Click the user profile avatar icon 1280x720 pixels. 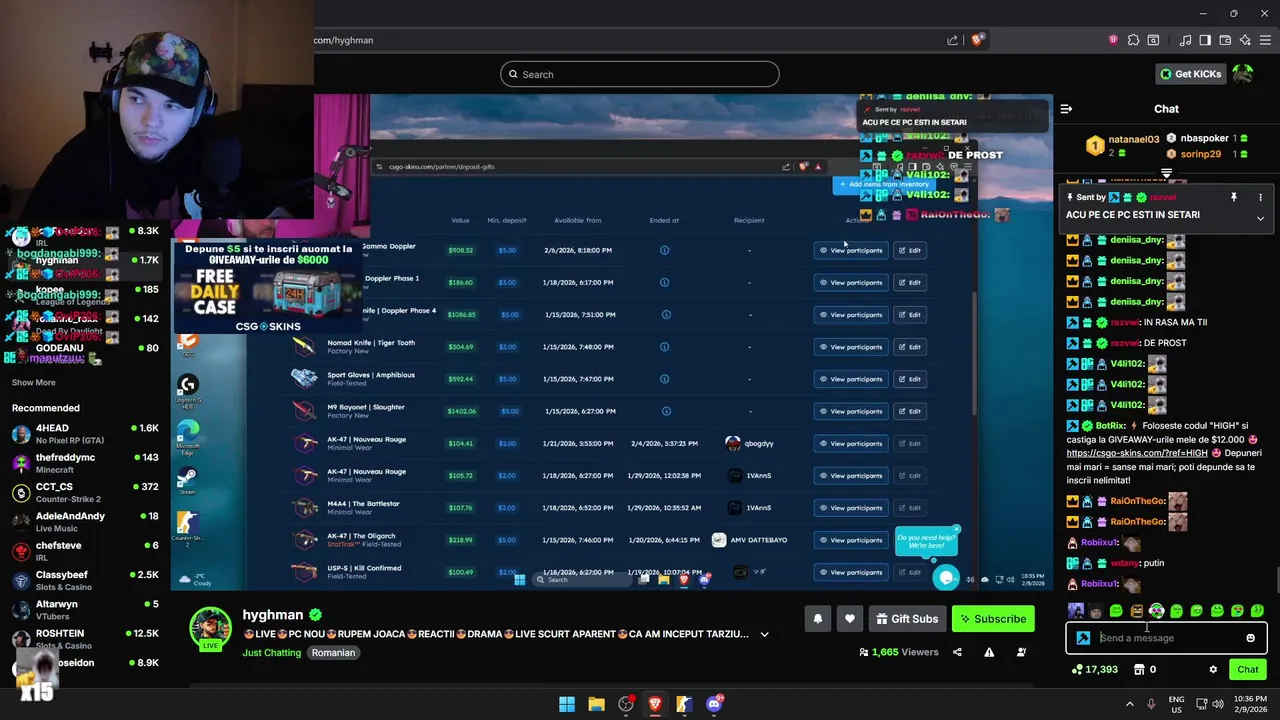coord(1243,74)
